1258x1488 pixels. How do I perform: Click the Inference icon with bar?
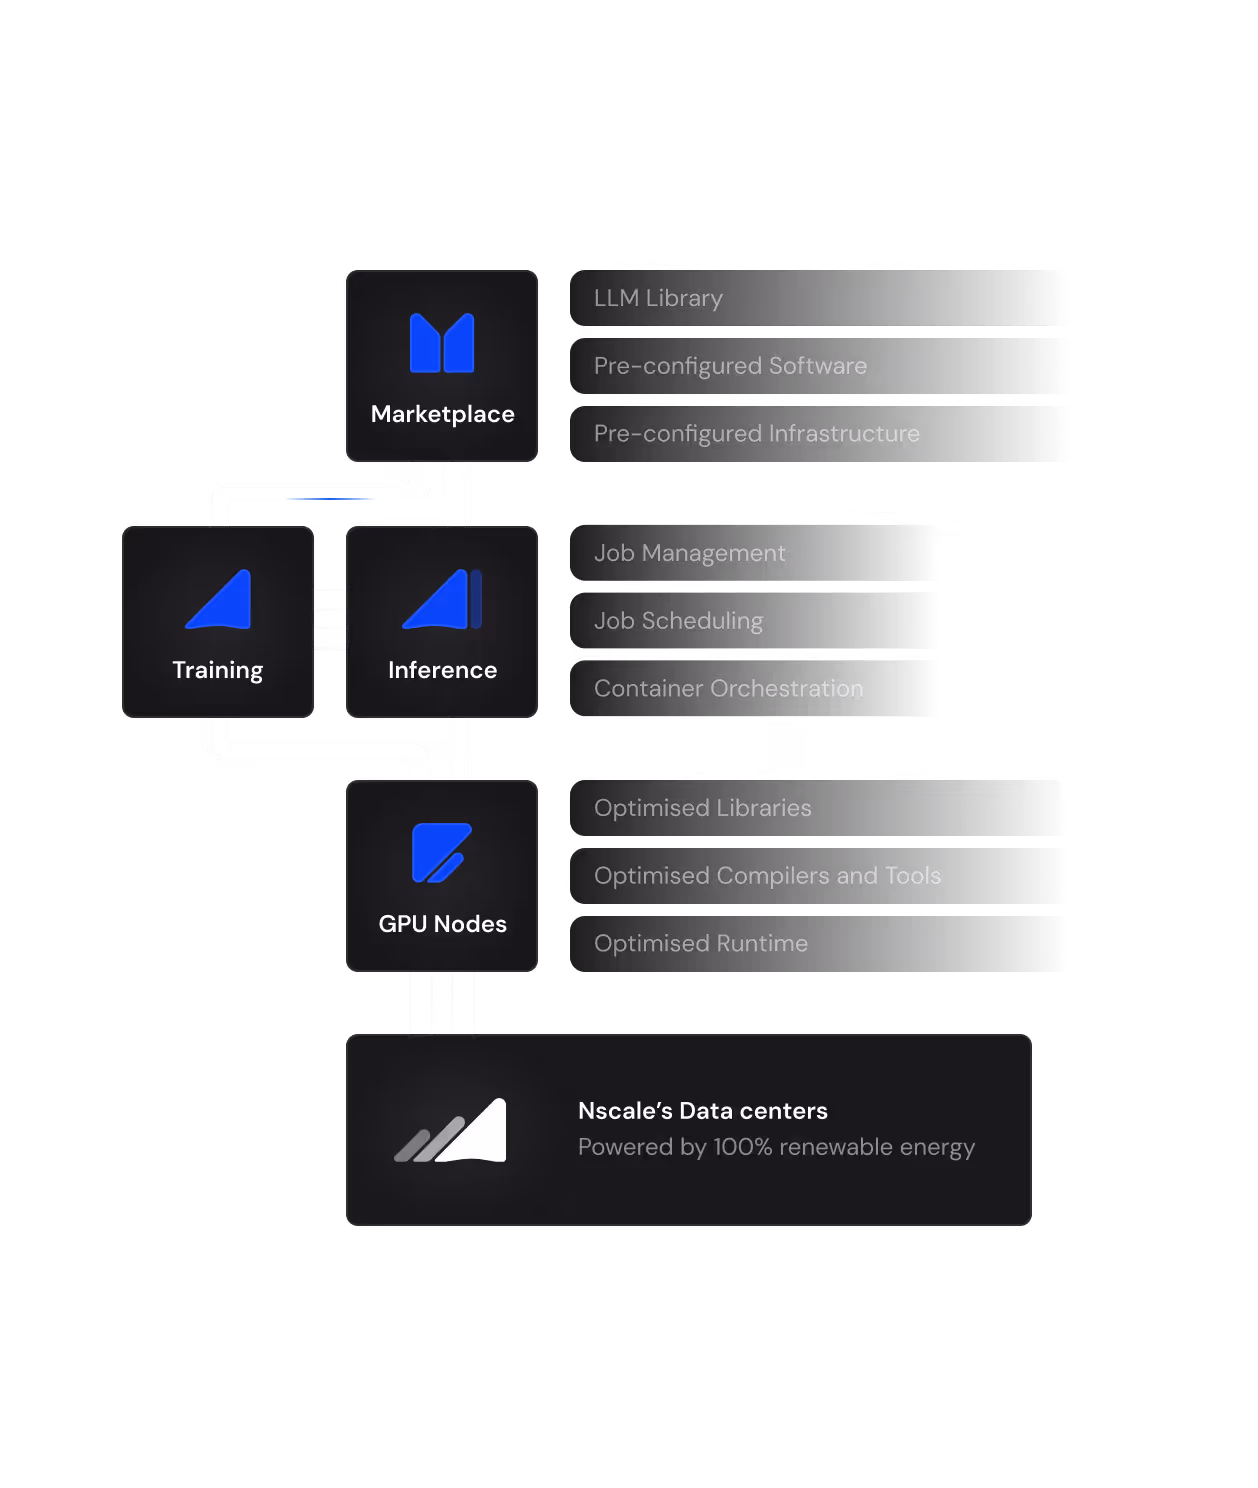pos(442,599)
